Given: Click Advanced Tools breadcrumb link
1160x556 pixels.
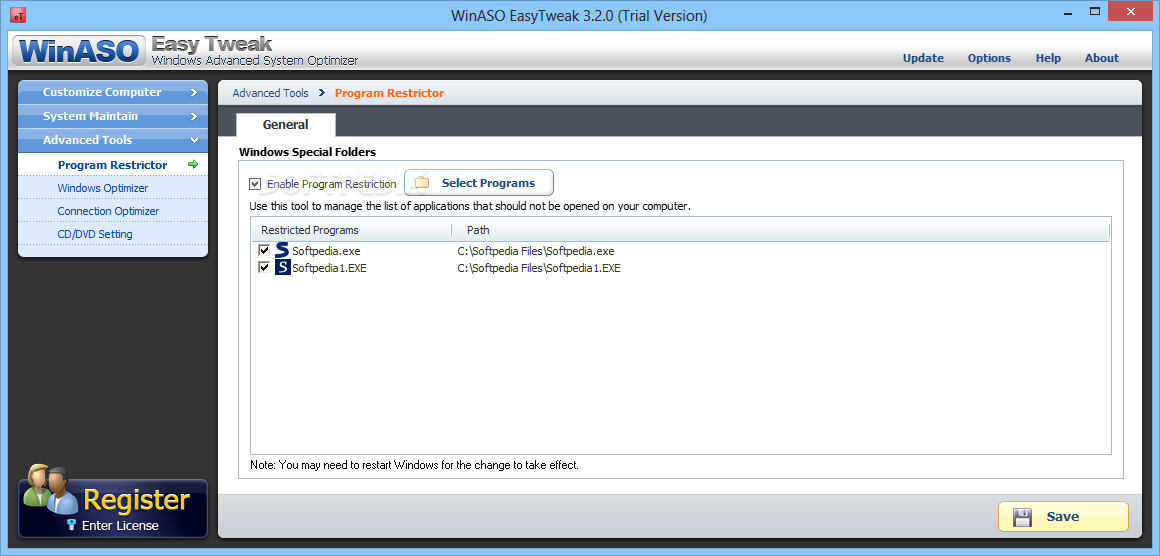Looking at the screenshot, I should coord(270,93).
